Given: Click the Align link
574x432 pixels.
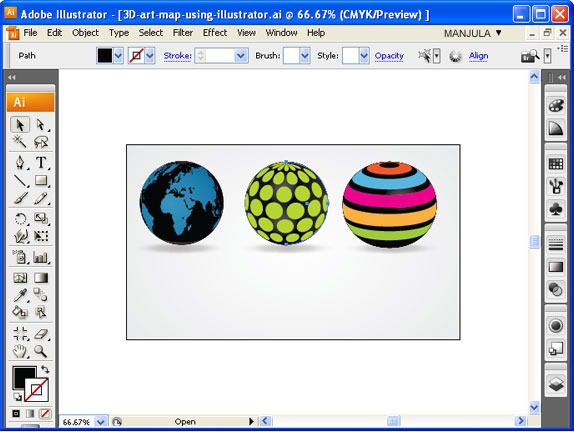Looking at the screenshot, I should 478,56.
